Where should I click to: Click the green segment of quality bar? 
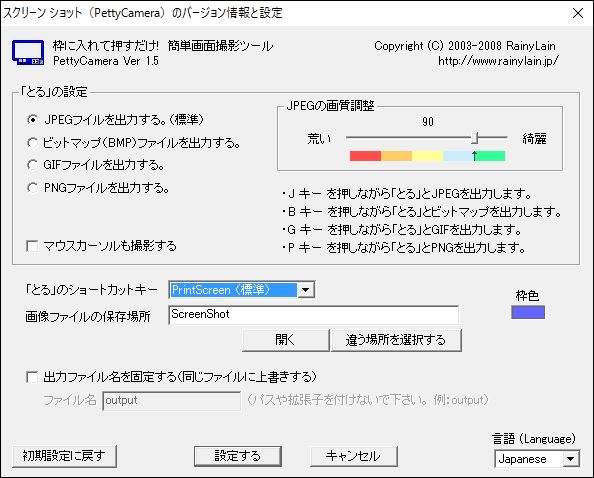(x=490, y=156)
